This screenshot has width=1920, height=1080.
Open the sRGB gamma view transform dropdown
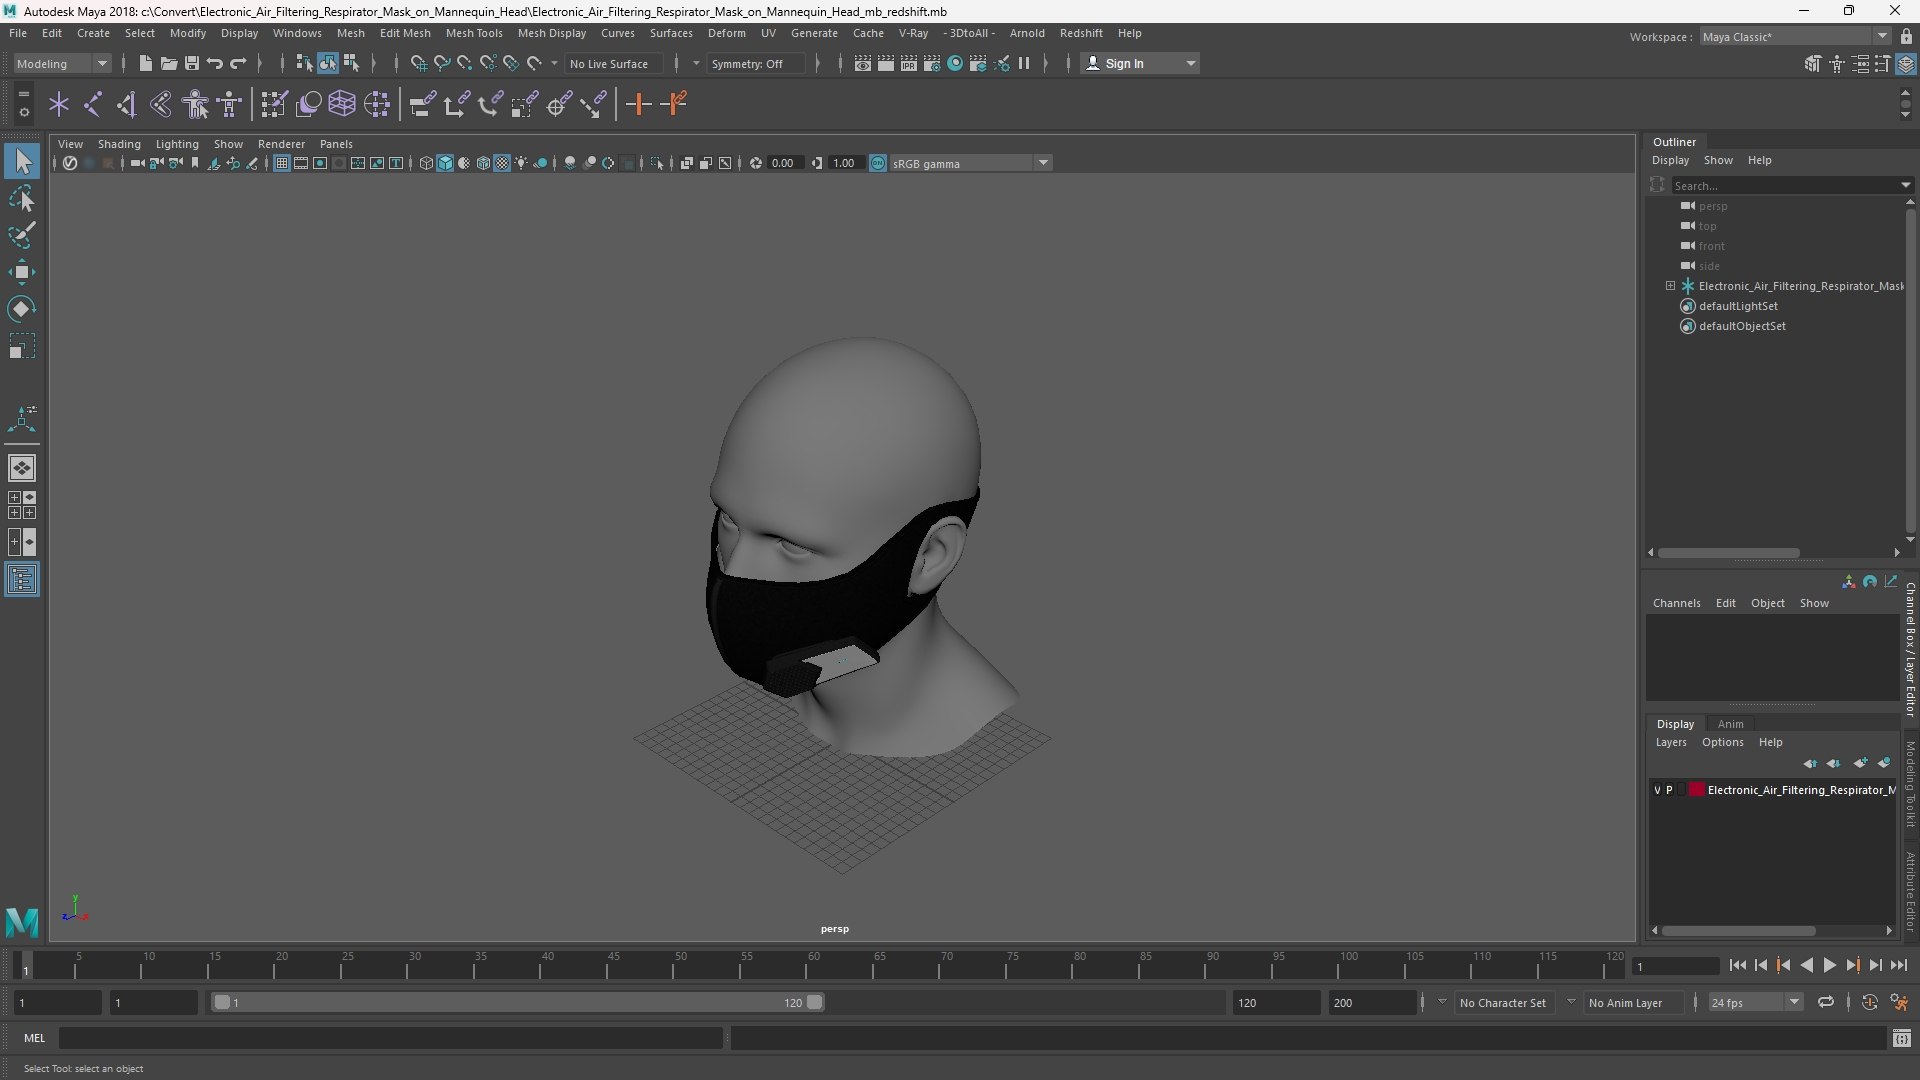point(1043,163)
